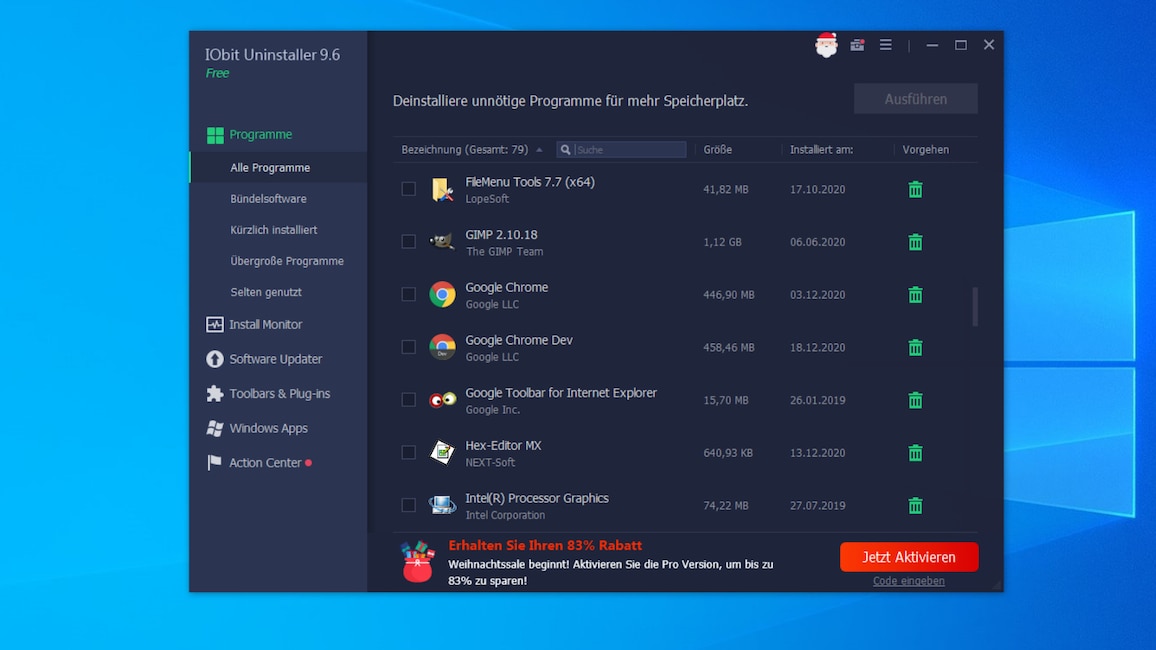1156x650 pixels.
Task: Select the Hex-Editor MX checkbox
Action: [x=408, y=452]
